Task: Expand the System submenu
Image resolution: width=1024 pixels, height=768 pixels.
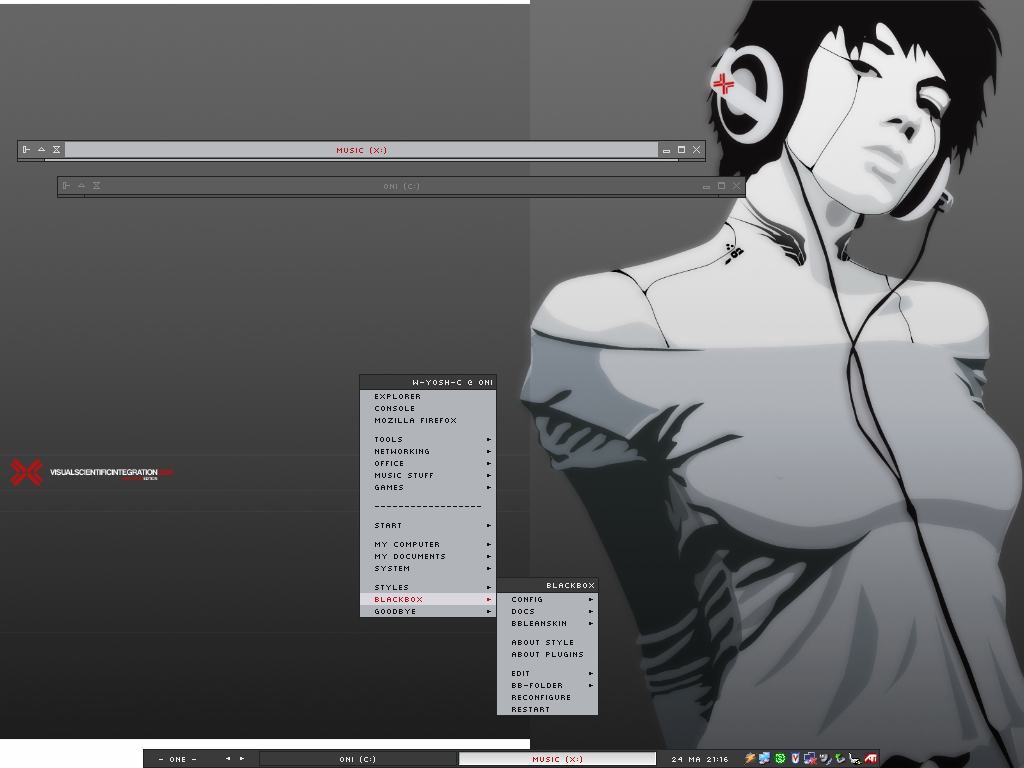Action: 428,568
